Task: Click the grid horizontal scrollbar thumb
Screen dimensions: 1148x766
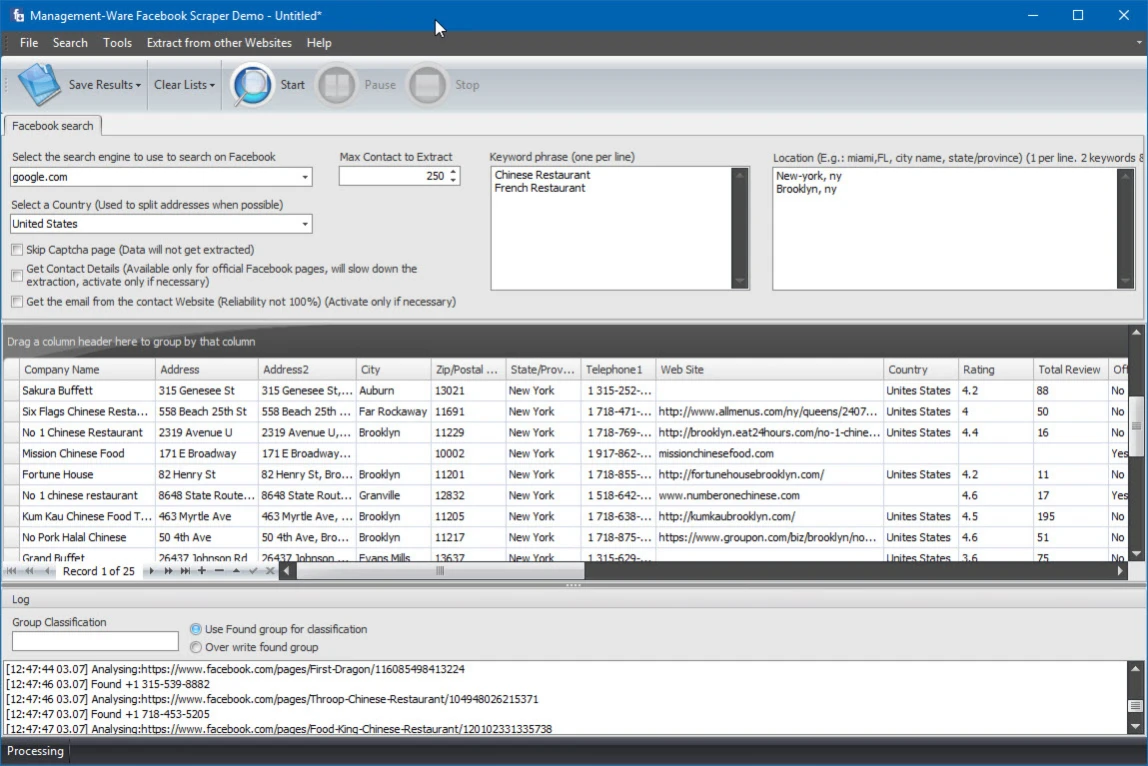Action: (441, 571)
